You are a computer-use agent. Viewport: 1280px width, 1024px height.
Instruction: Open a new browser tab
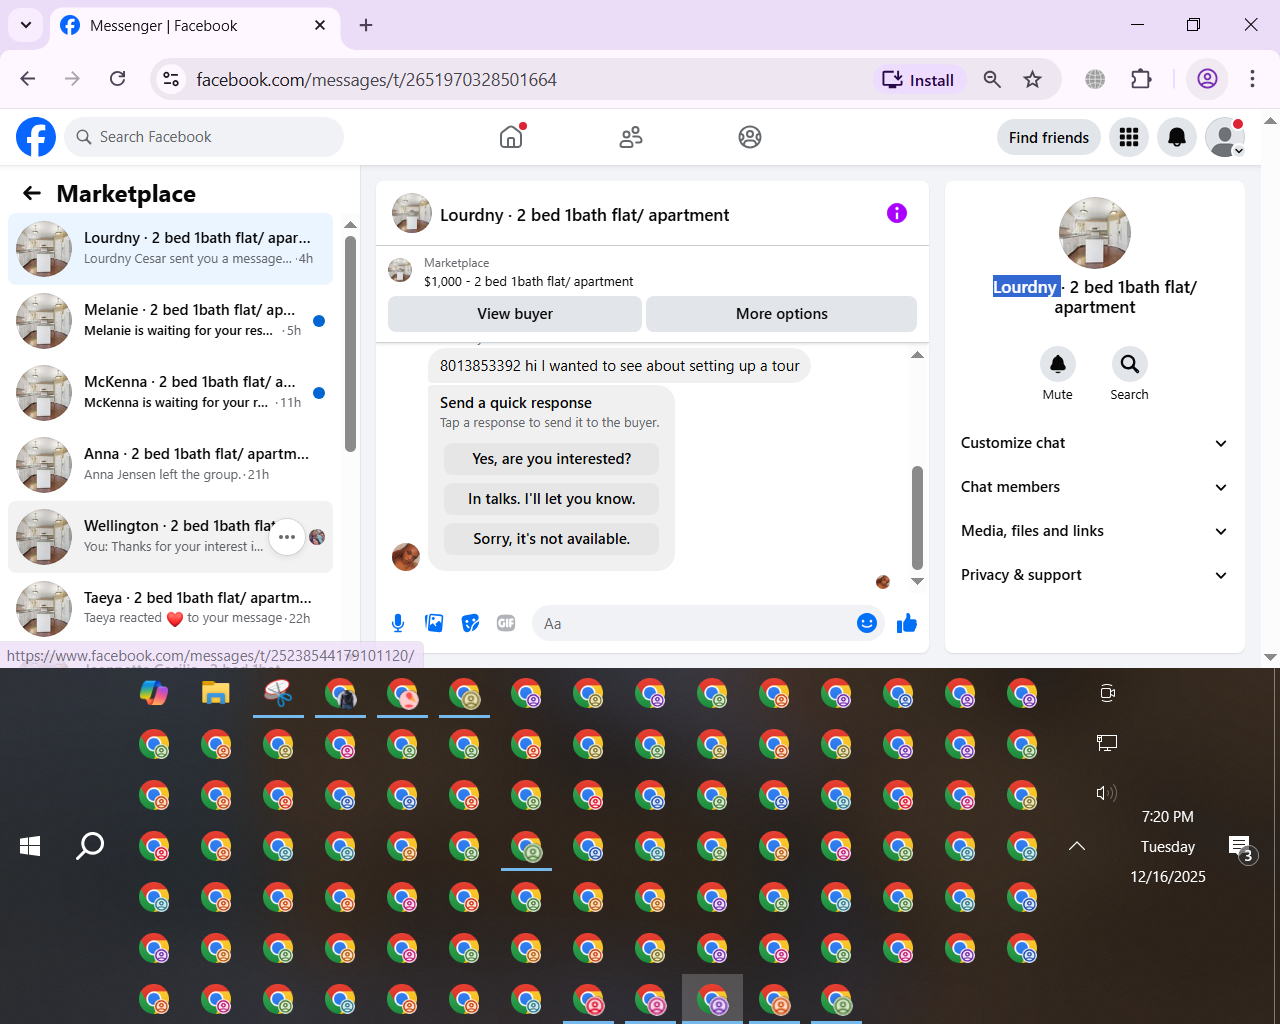coord(366,25)
